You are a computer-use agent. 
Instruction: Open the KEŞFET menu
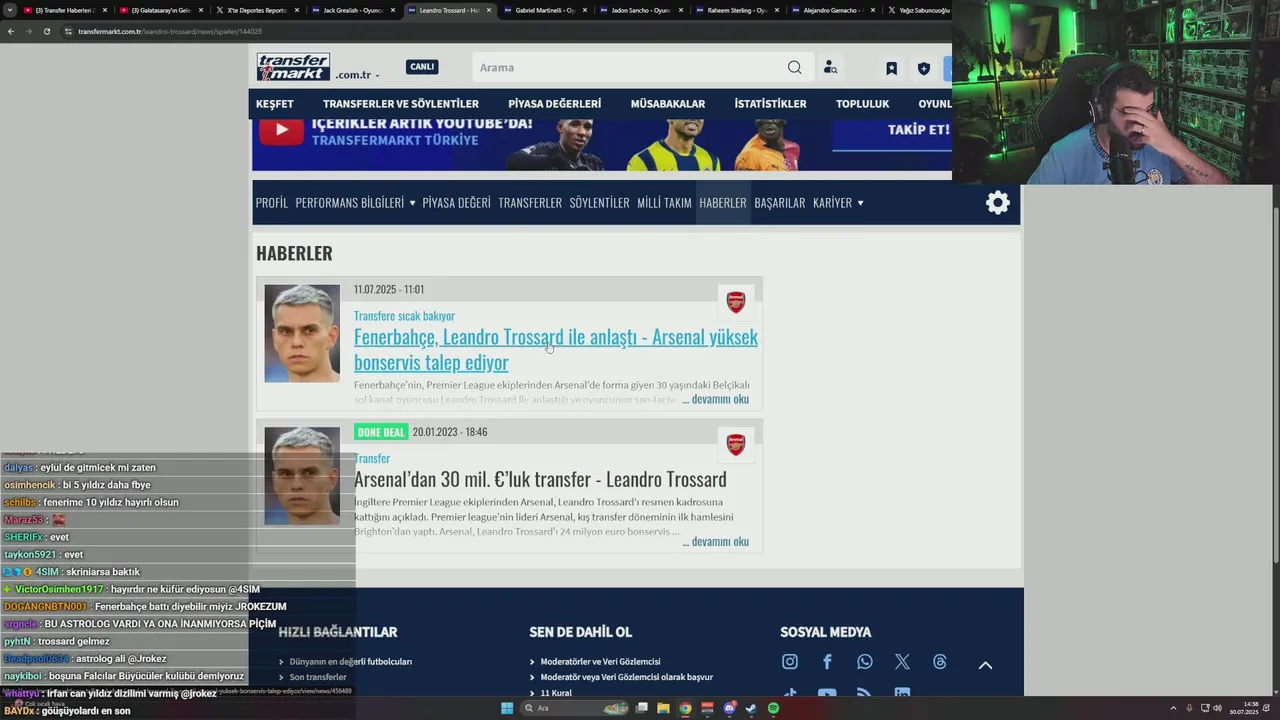point(274,104)
